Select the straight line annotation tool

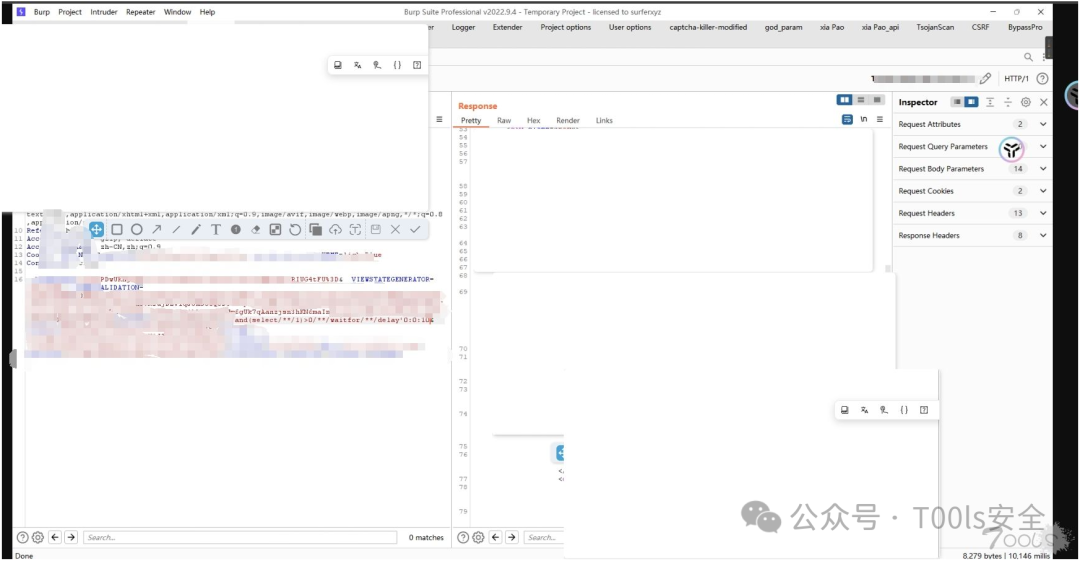tap(176, 230)
